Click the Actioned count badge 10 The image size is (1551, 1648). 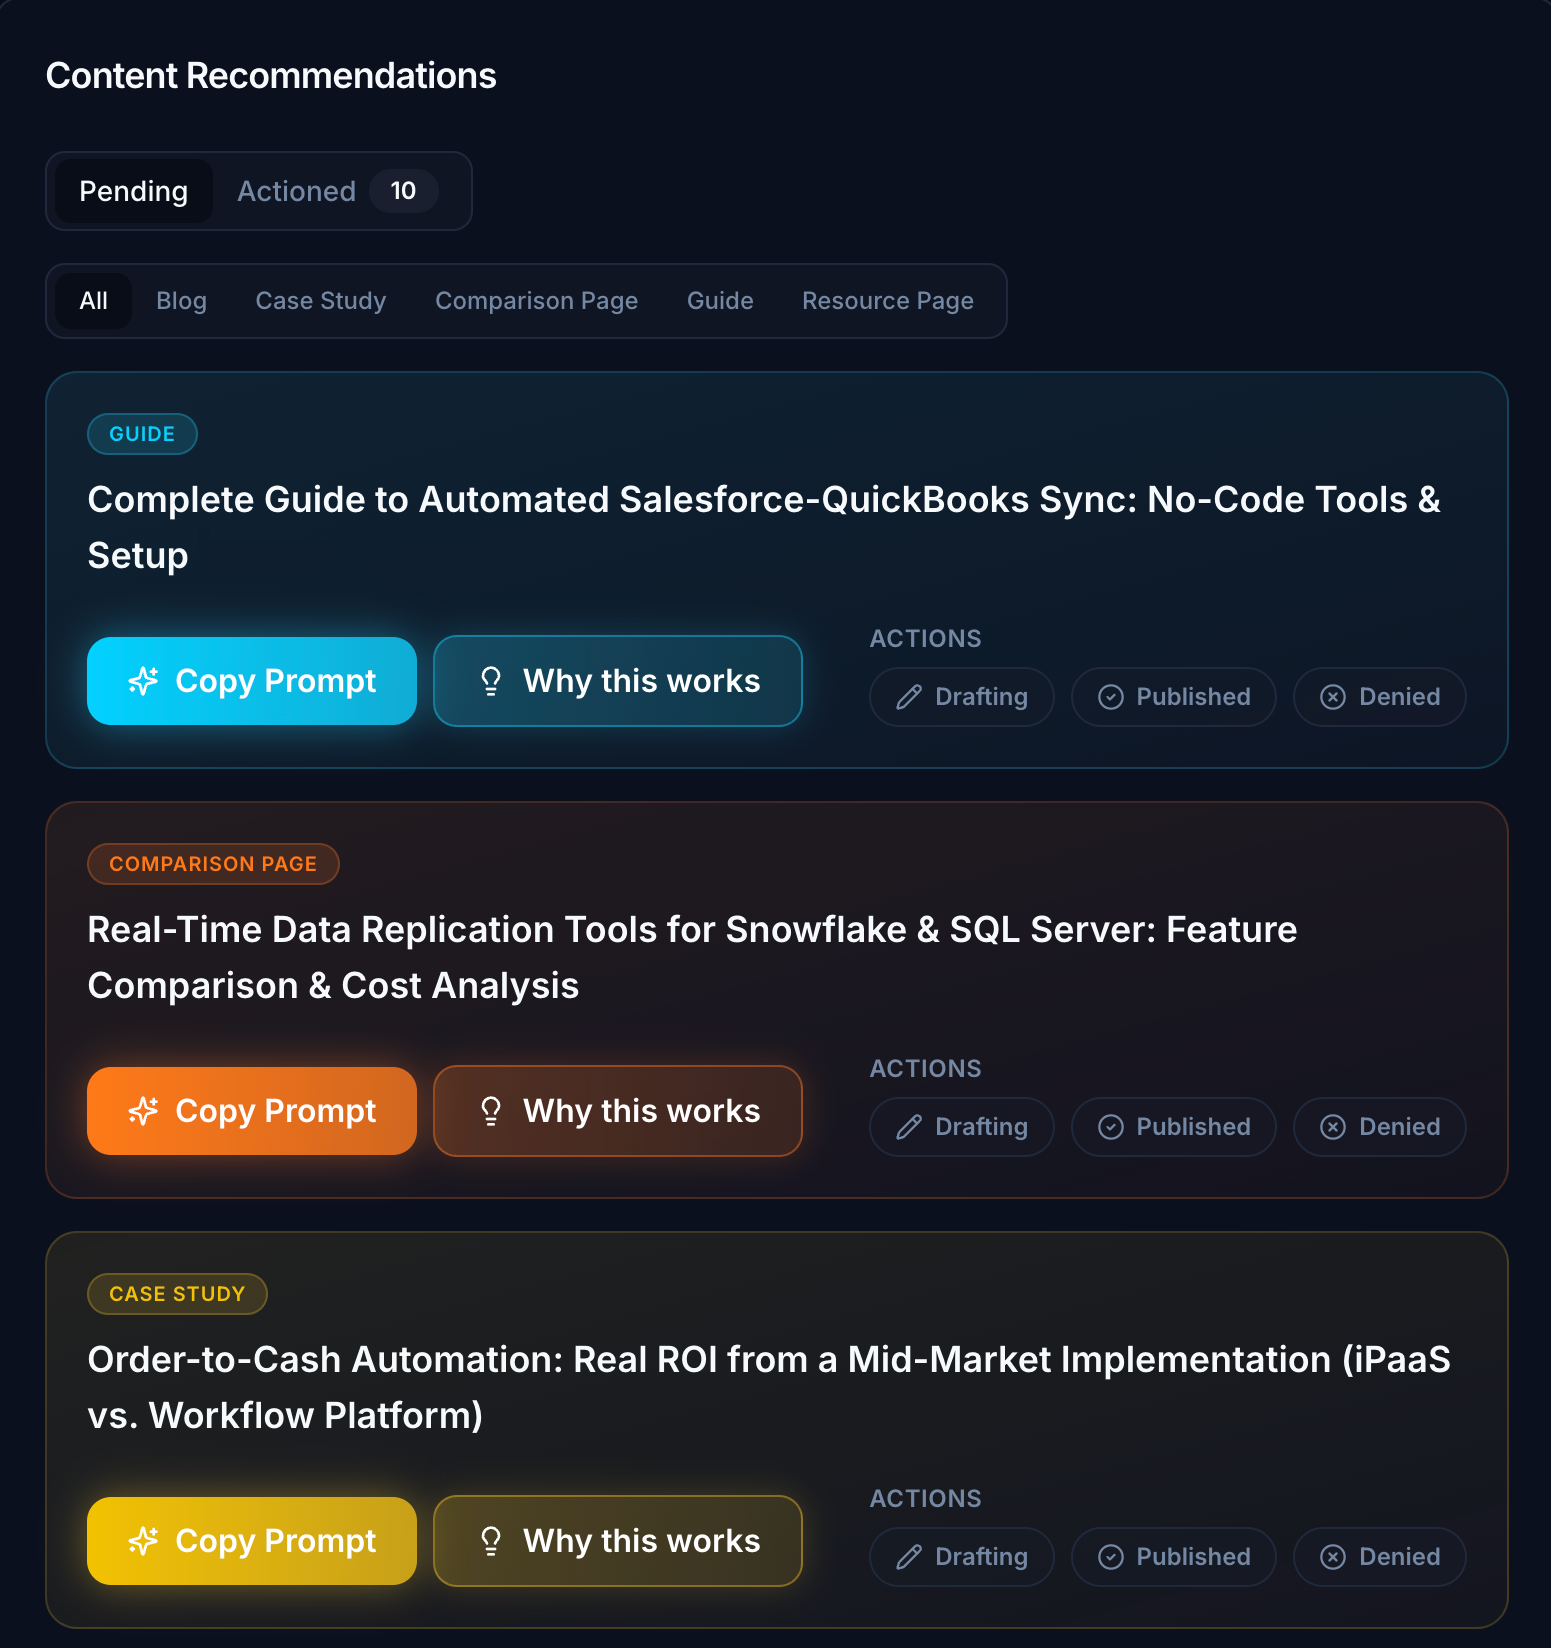pyautogui.click(x=403, y=191)
